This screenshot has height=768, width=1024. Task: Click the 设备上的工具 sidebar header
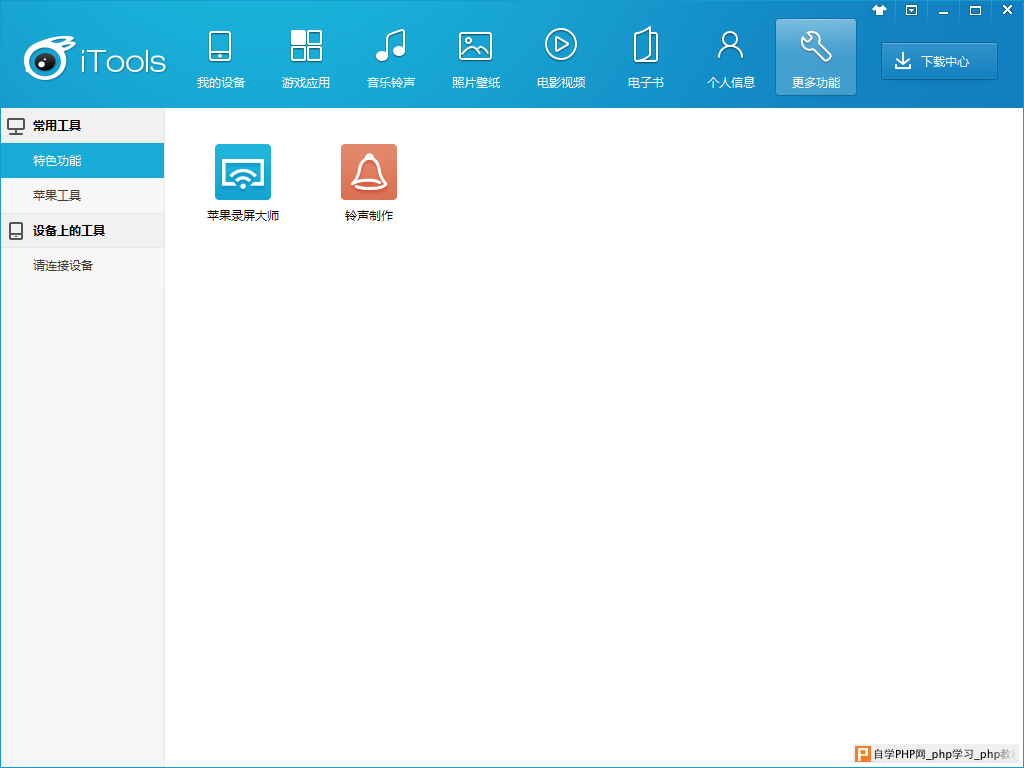click(82, 231)
